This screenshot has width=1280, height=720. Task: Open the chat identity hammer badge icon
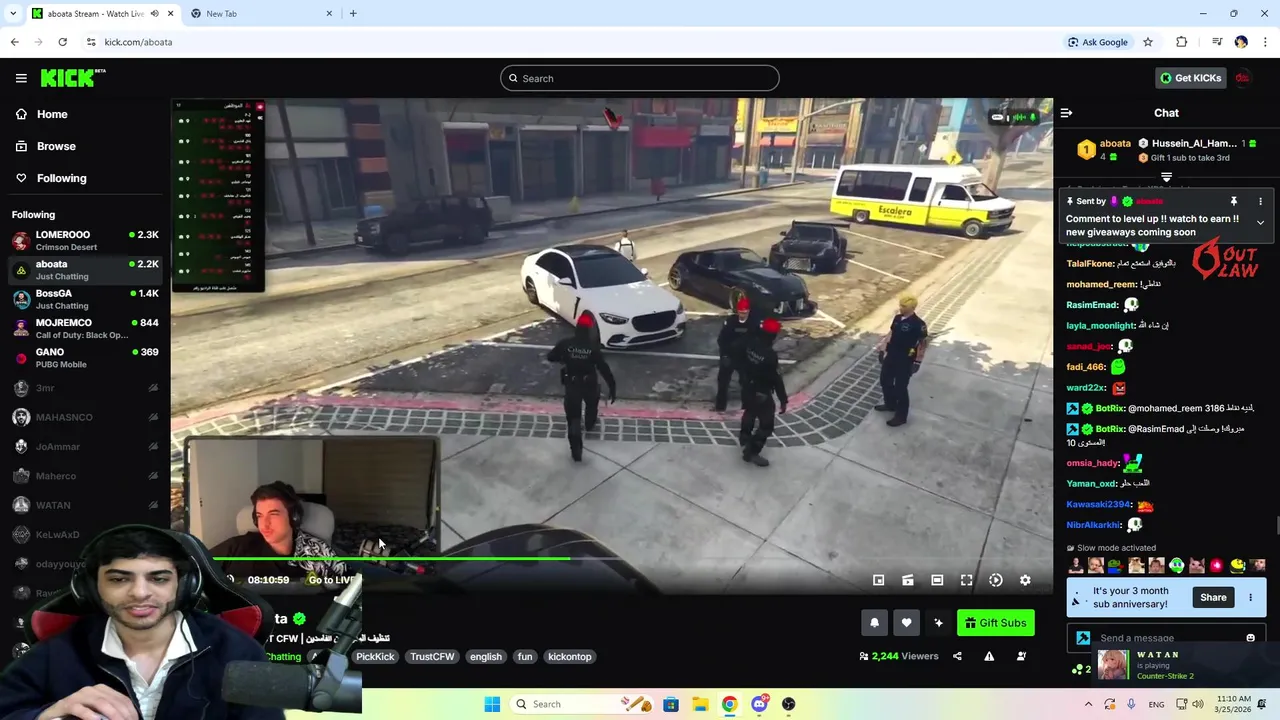(x=1083, y=638)
